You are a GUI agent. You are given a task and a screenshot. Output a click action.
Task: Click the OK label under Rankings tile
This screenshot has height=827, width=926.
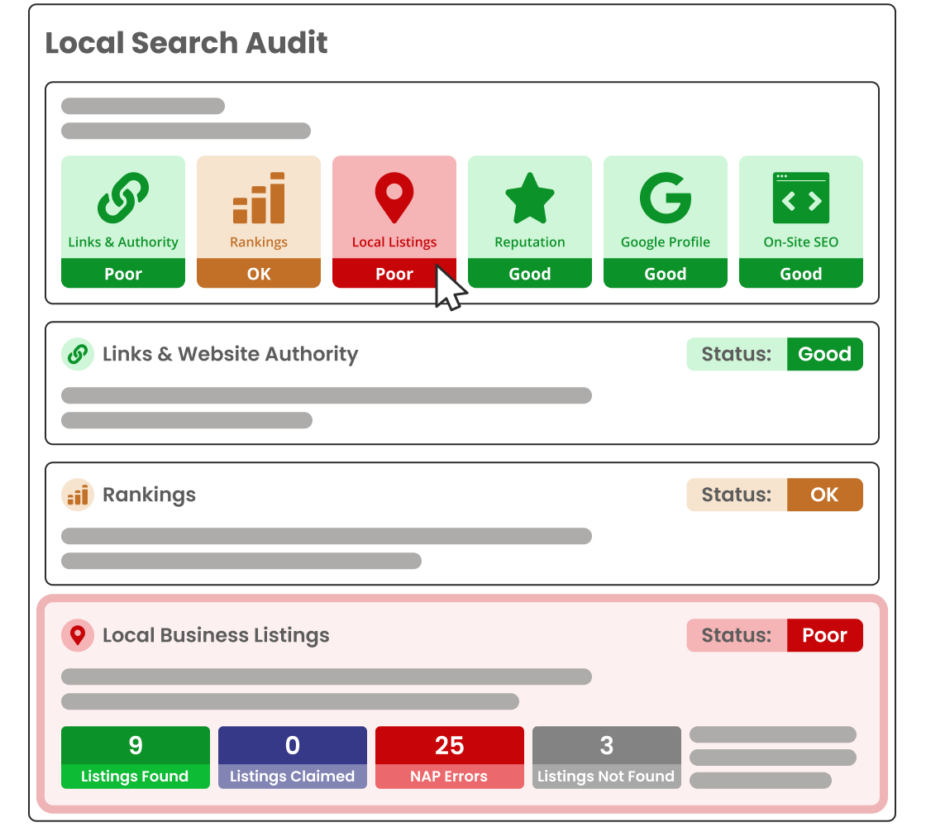point(259,274)
